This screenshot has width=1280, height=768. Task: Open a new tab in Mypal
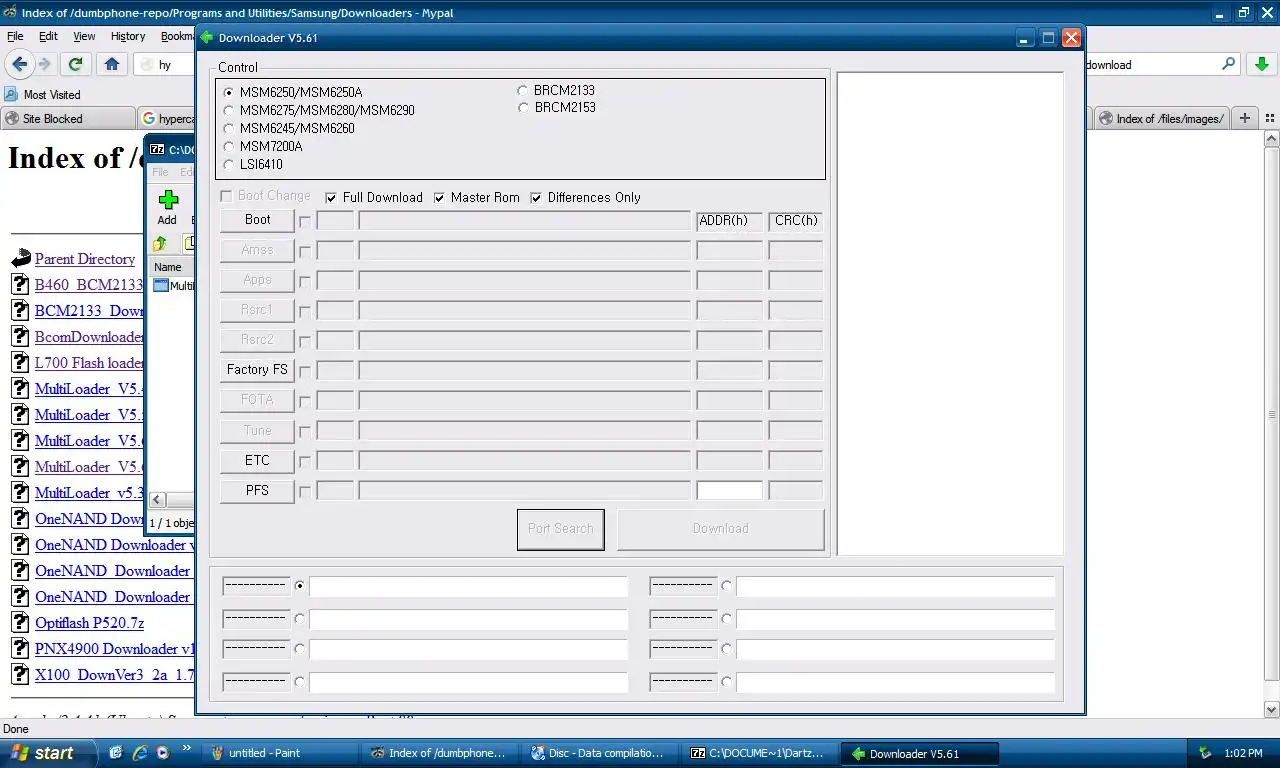point(1245,118)
